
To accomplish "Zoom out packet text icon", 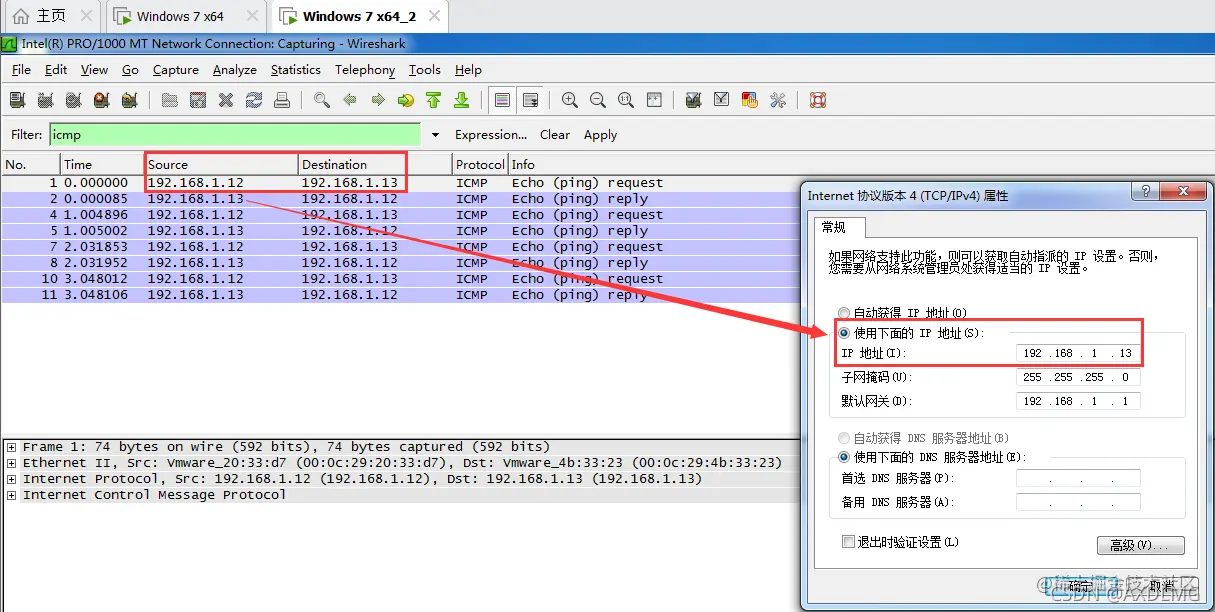I will pos(598,100).
